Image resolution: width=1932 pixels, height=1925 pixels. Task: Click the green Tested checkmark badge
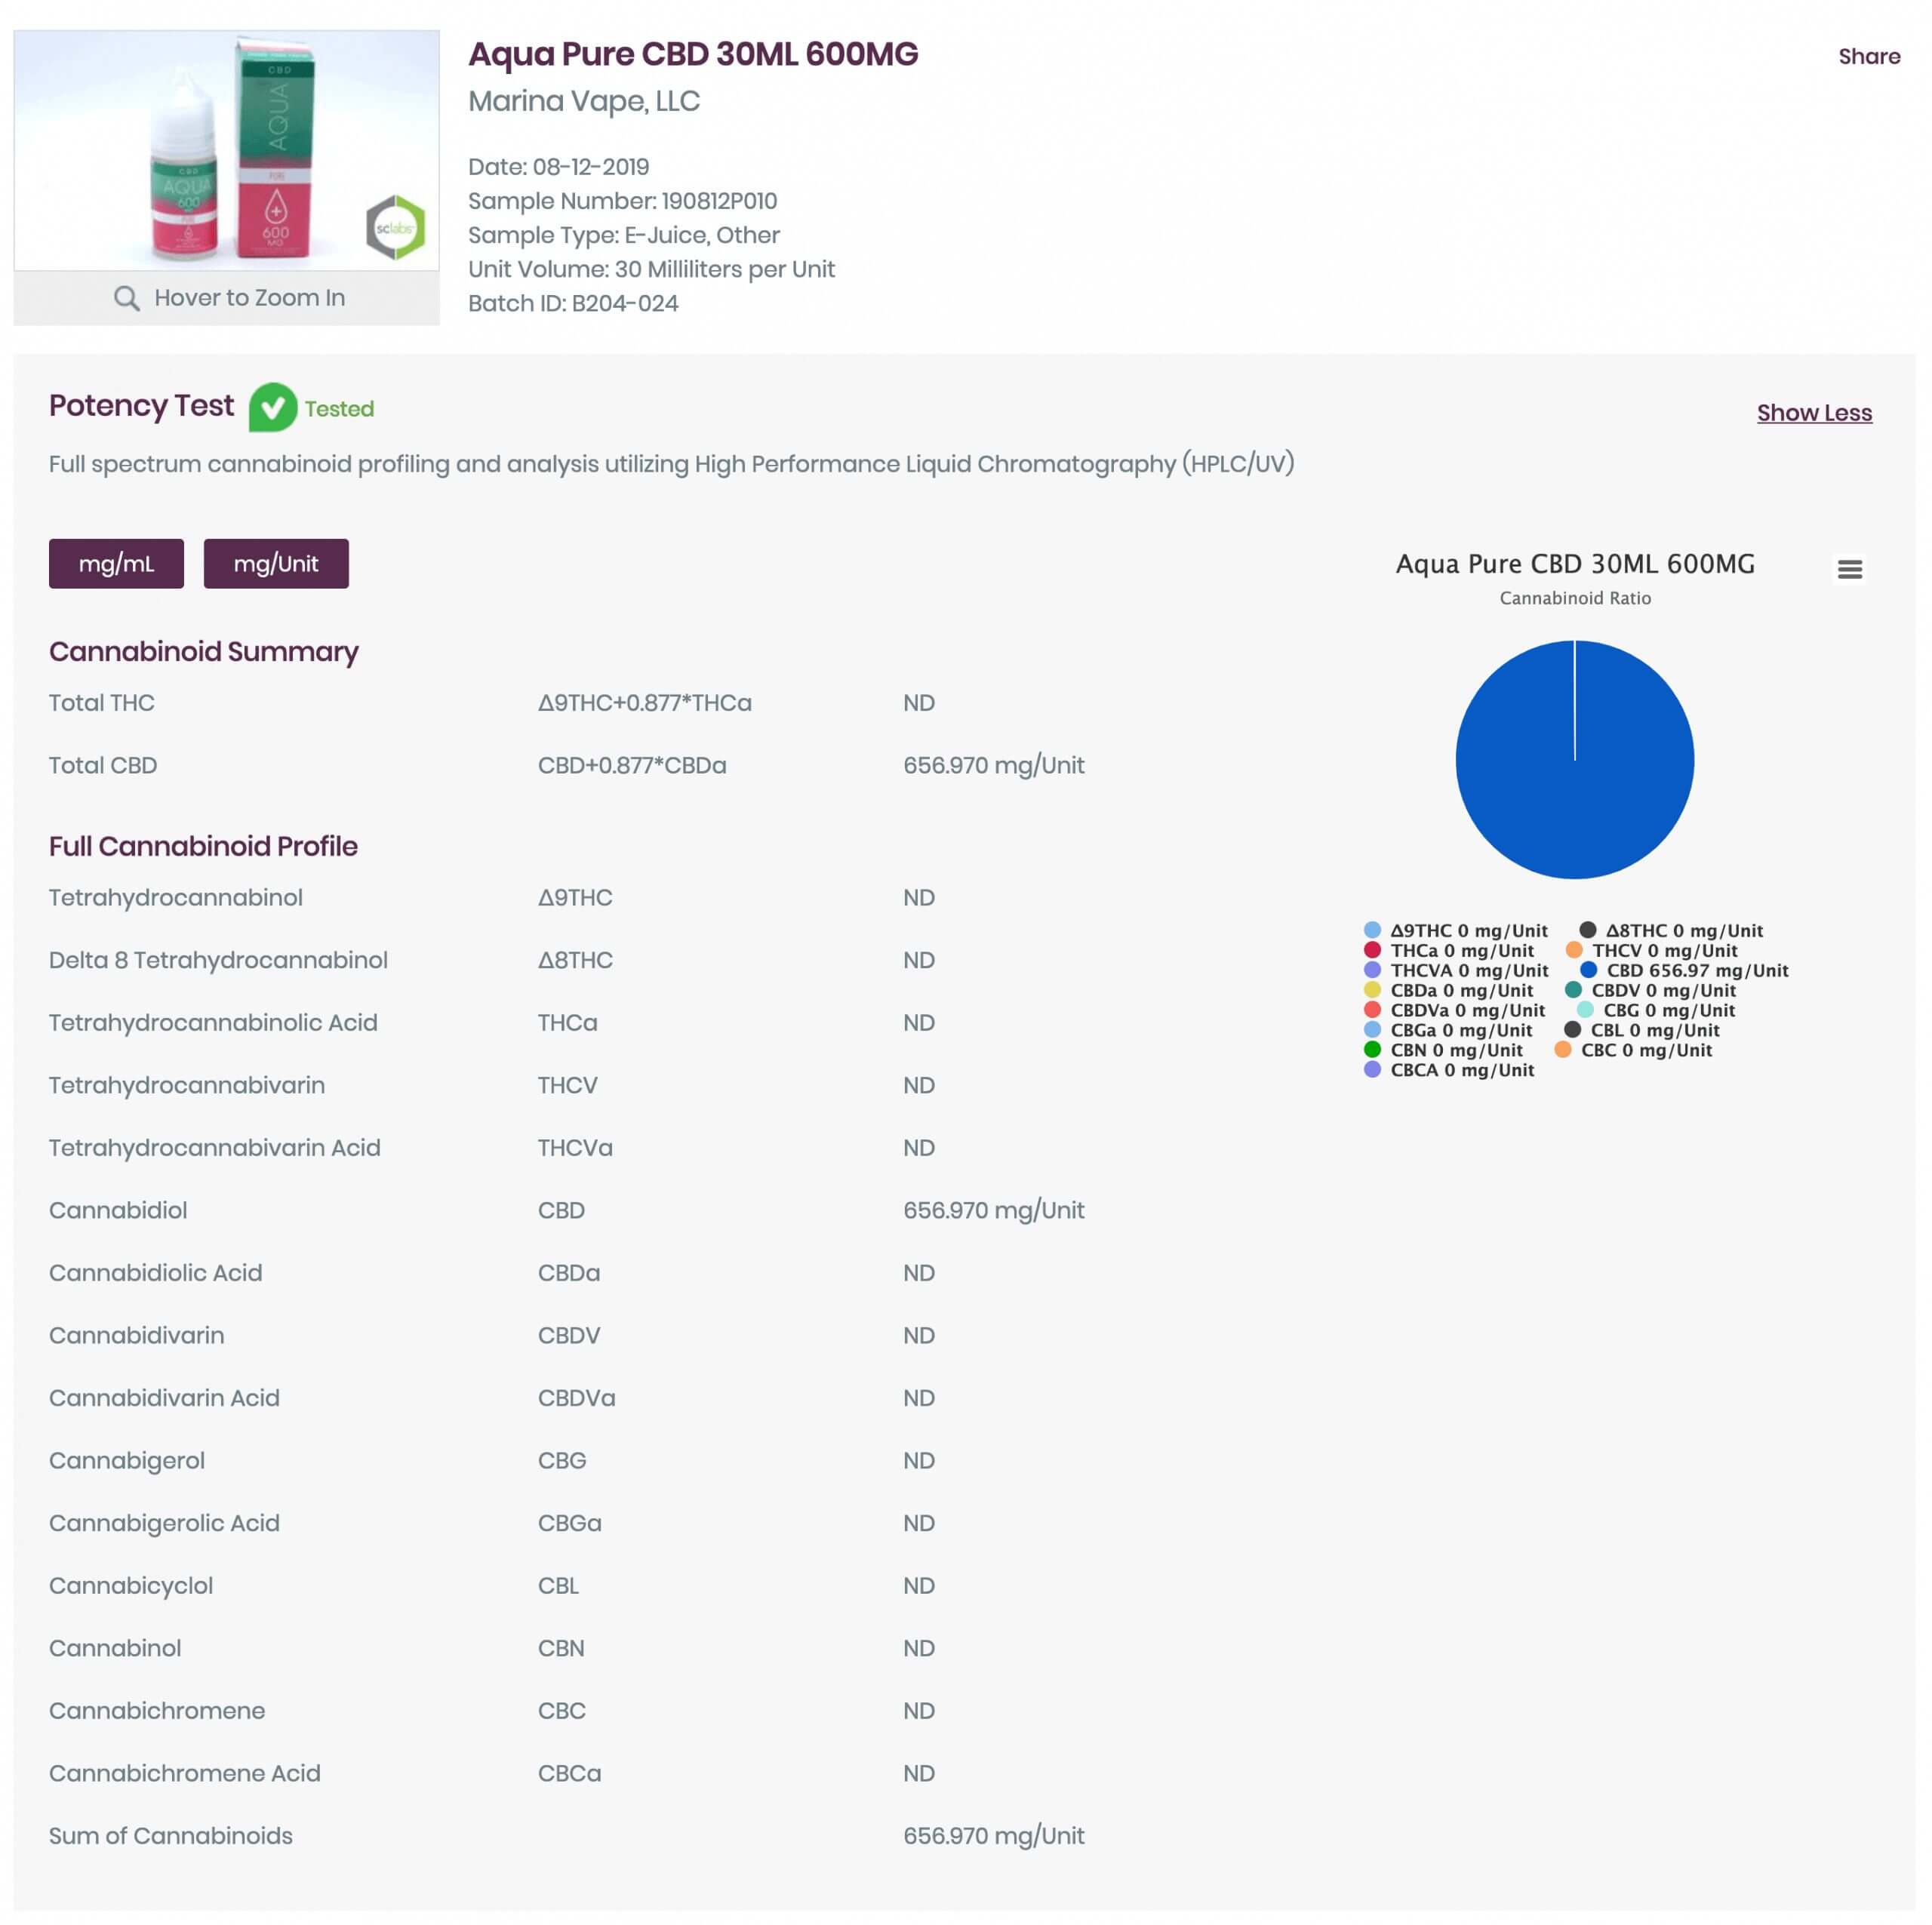[x=273, y=408]
